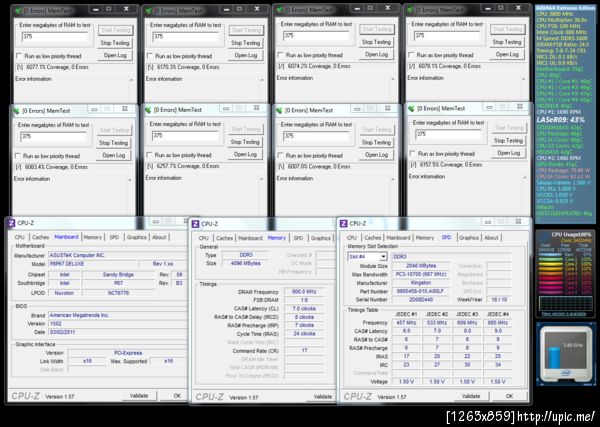Click Validate in the CPU-Z Memory window
The width and height of the screenshot is (600, 427).
322,397
